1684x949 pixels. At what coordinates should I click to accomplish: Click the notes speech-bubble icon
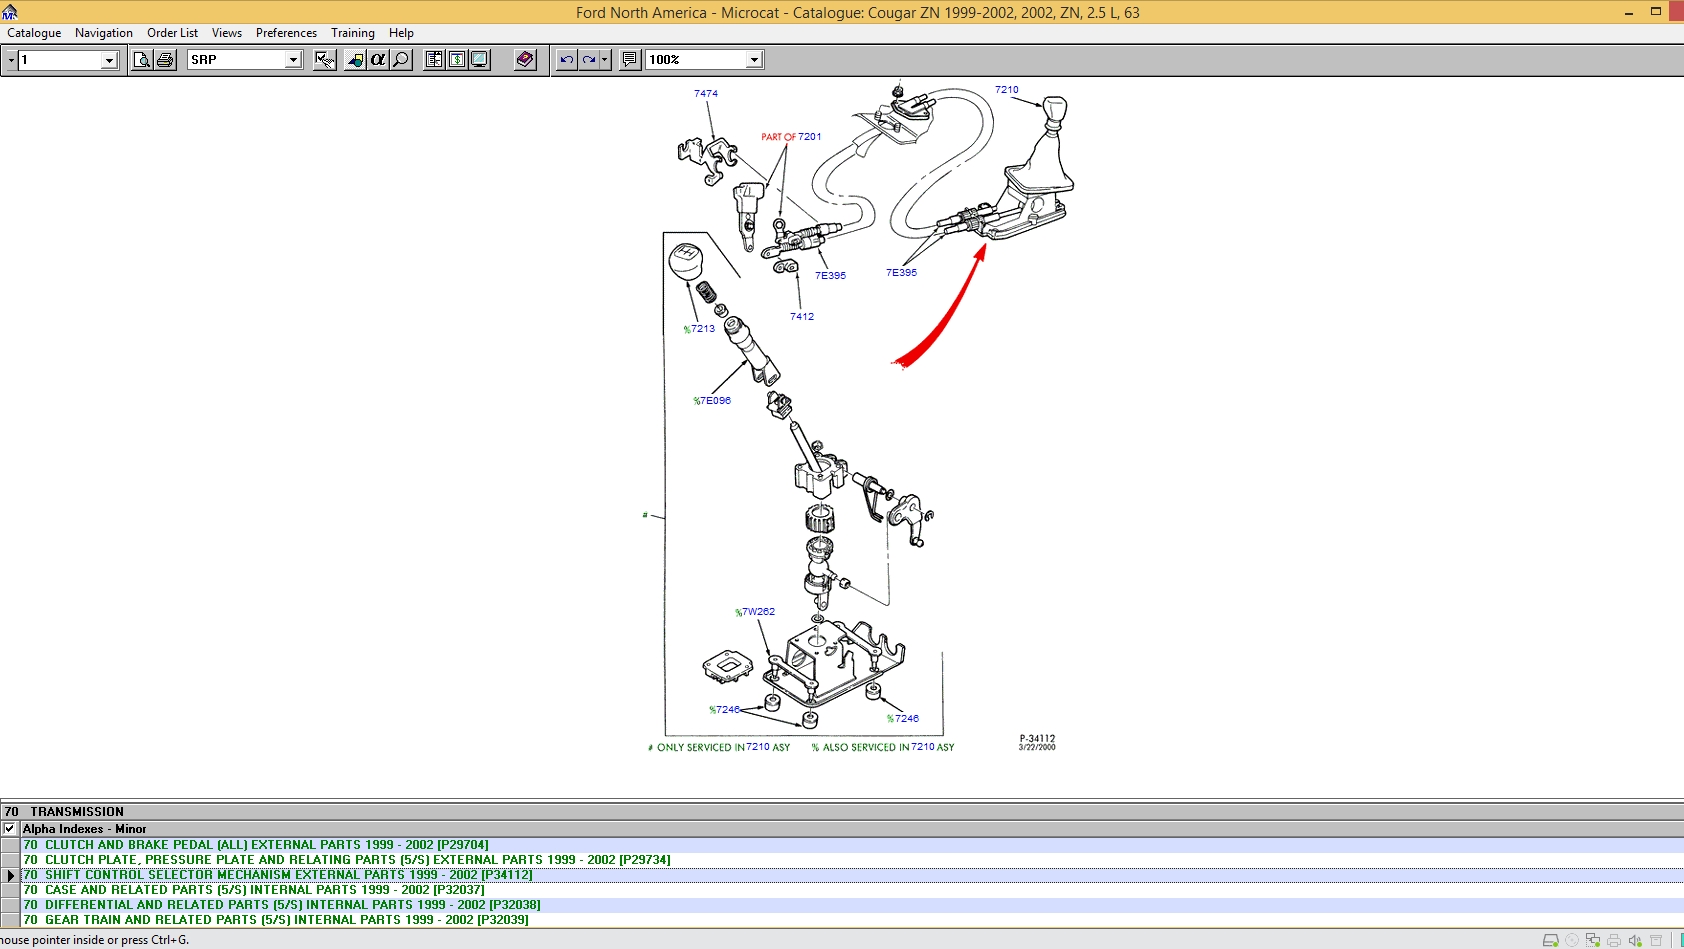pyautogui.click(x=629, y=60)
